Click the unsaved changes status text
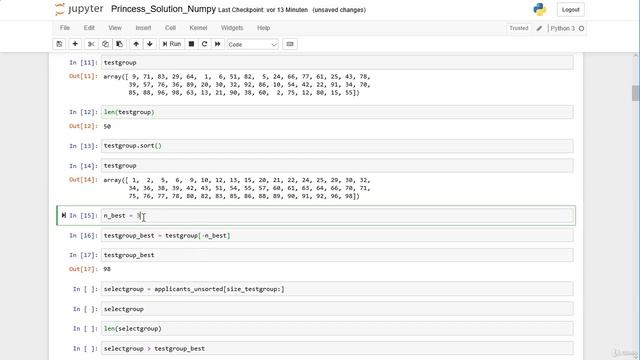The width and height of the screenshot is (640, 360). point(339,10)
